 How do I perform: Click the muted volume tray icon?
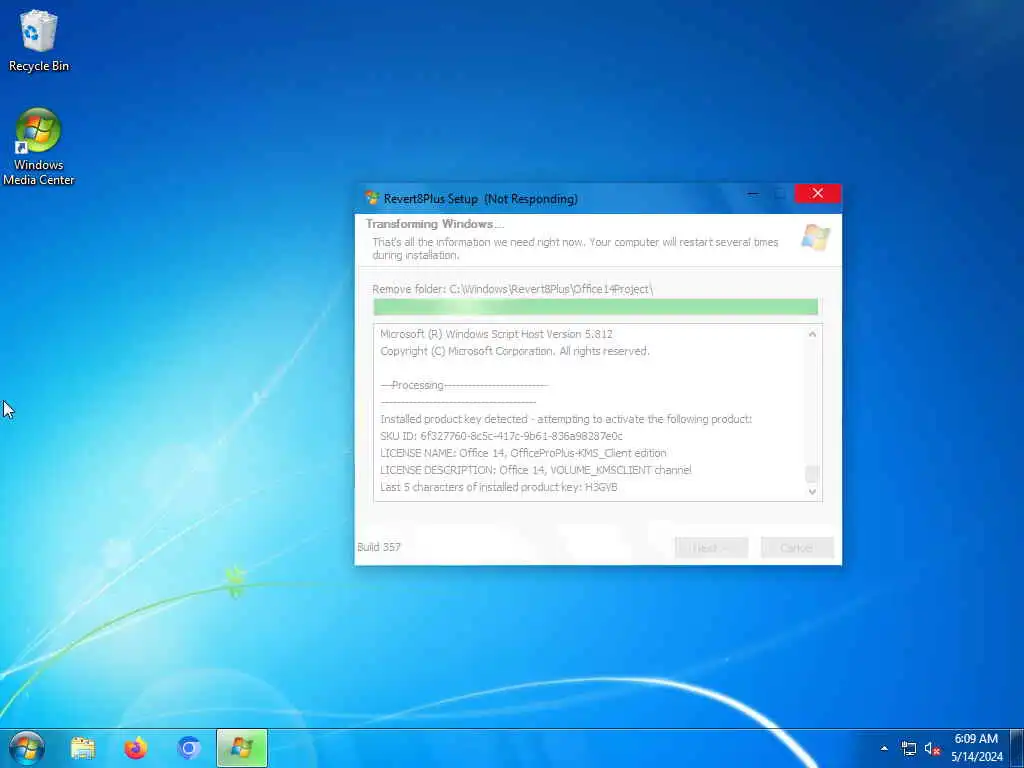coord(932,749)
